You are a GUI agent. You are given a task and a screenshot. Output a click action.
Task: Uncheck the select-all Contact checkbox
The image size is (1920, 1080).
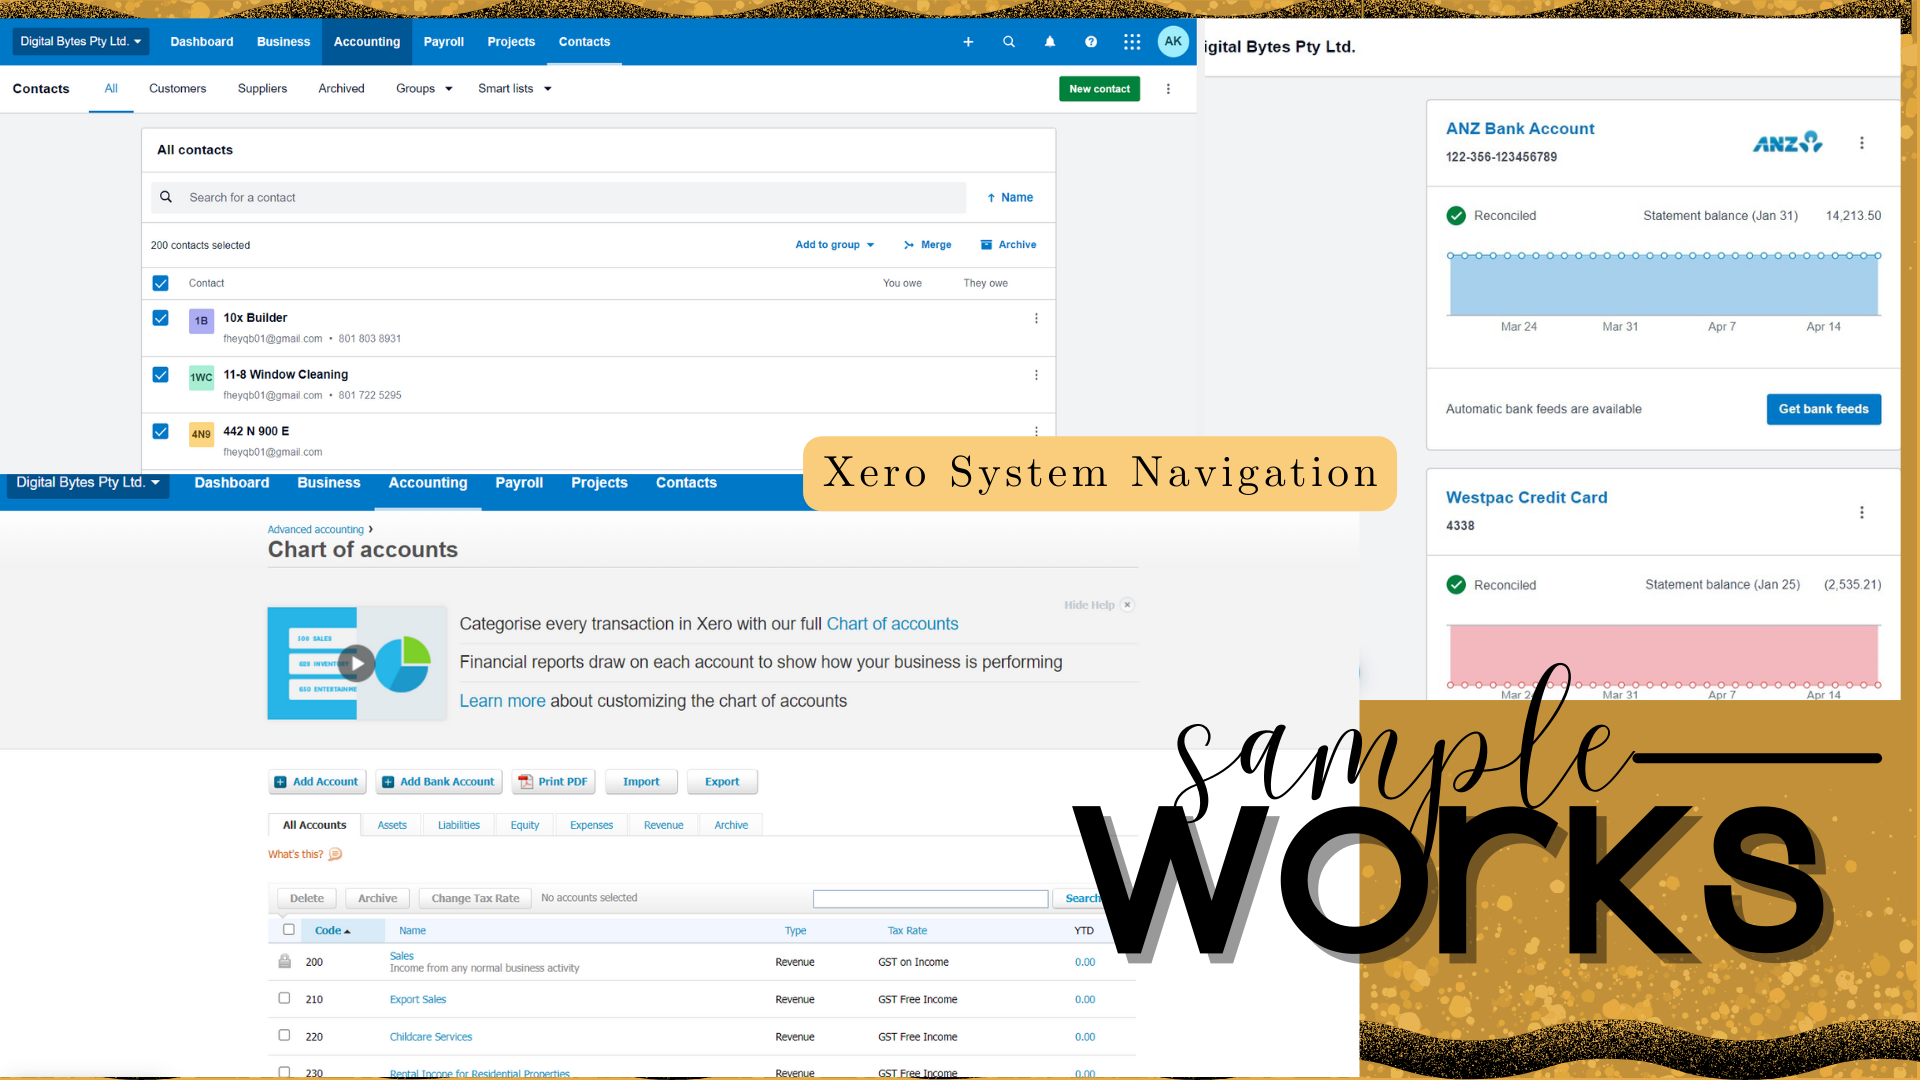pos(160,283)
